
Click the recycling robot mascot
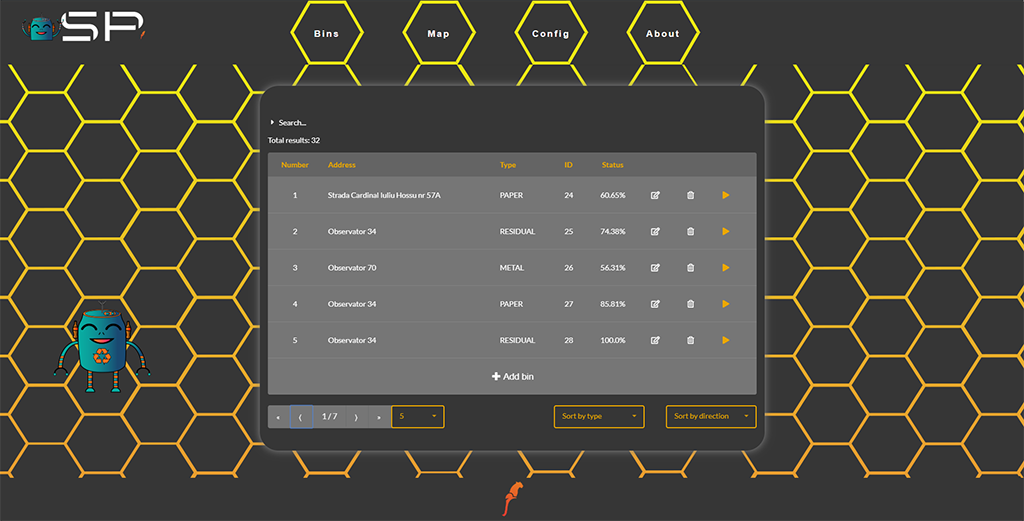click(x=101, y=349)
